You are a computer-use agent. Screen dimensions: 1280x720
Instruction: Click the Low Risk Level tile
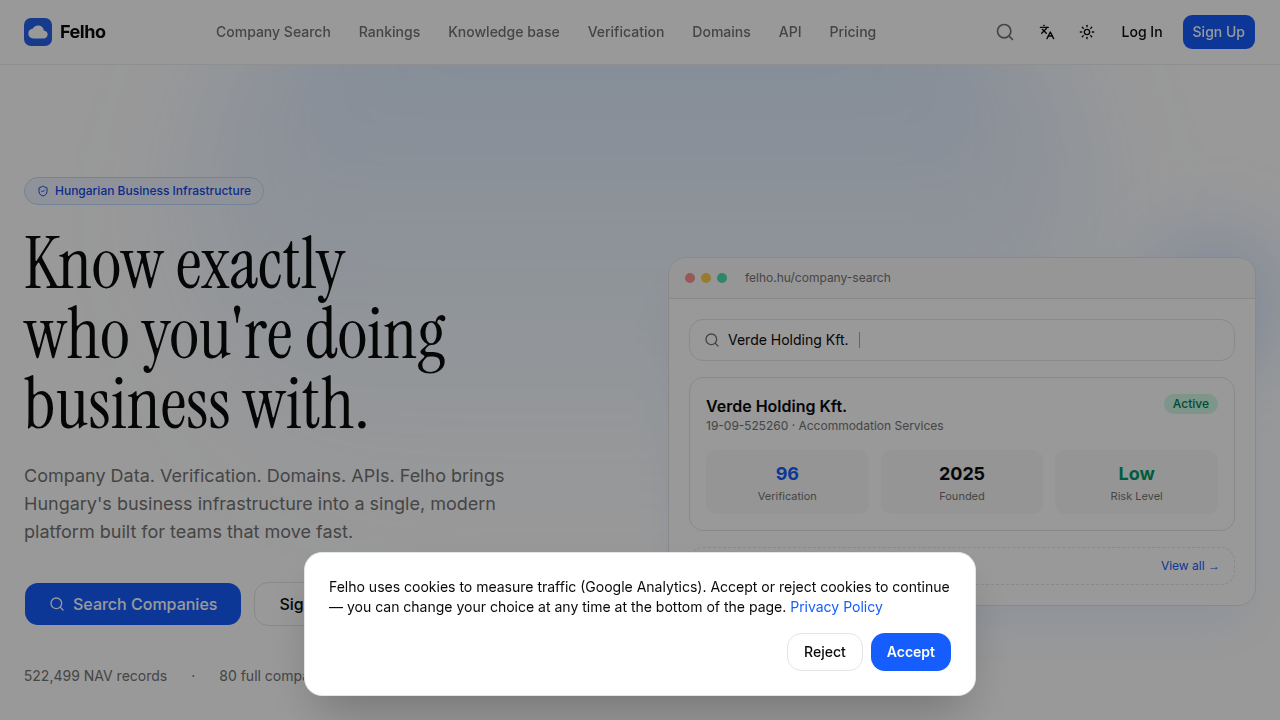pyautogui.click(x=1136, y=482)
